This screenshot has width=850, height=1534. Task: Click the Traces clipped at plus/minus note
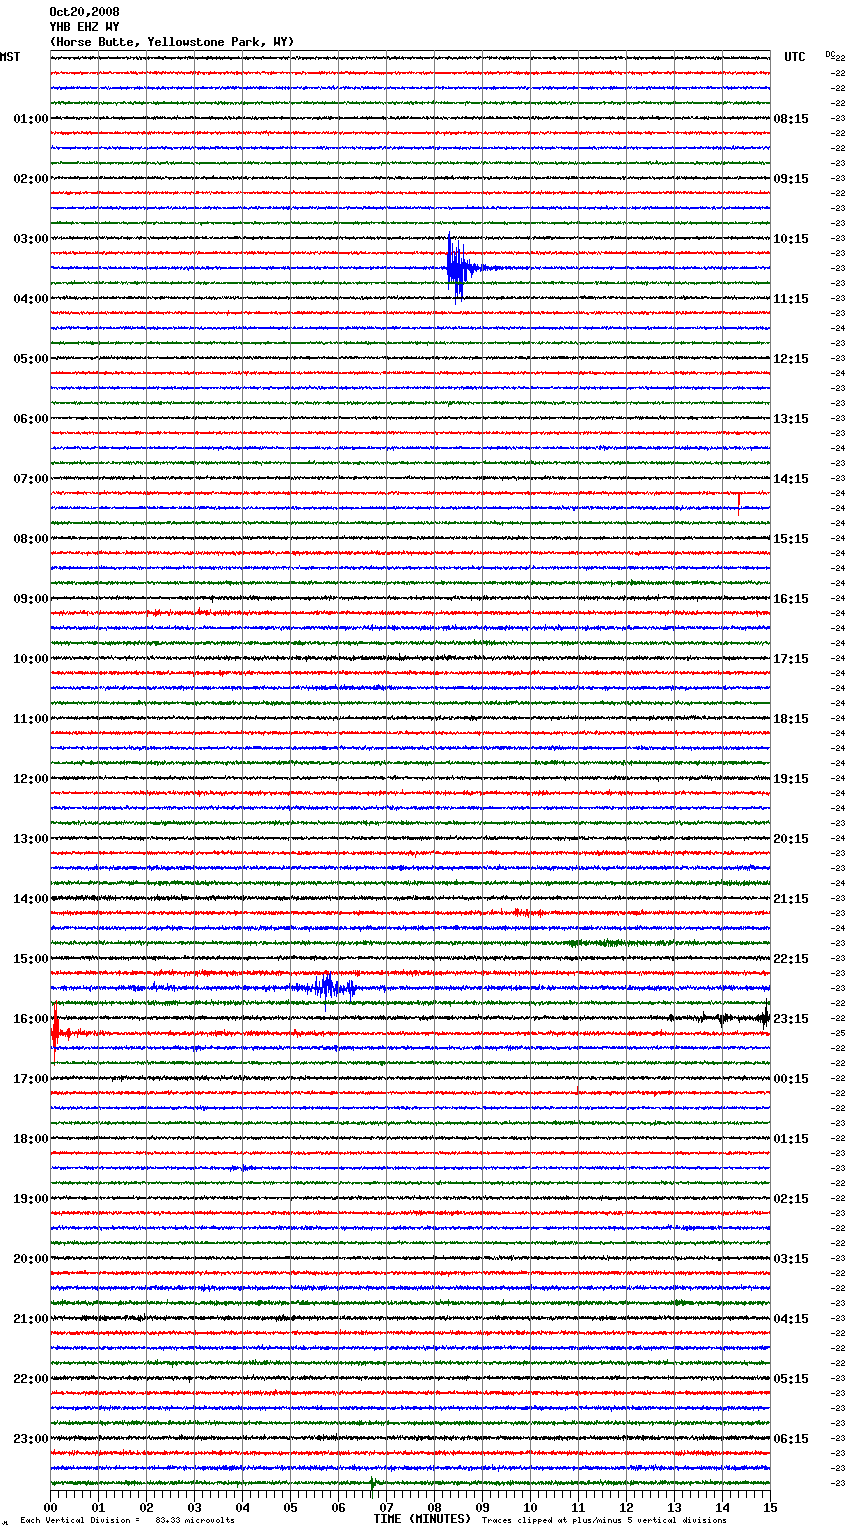pos(604,1521)
